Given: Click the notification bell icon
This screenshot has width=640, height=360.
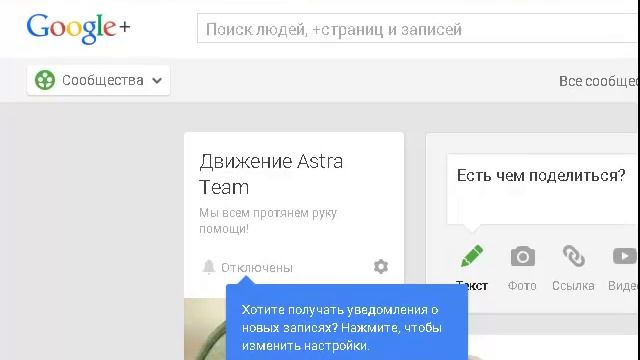Looking at the screenshot, I should tap(209, 267).
